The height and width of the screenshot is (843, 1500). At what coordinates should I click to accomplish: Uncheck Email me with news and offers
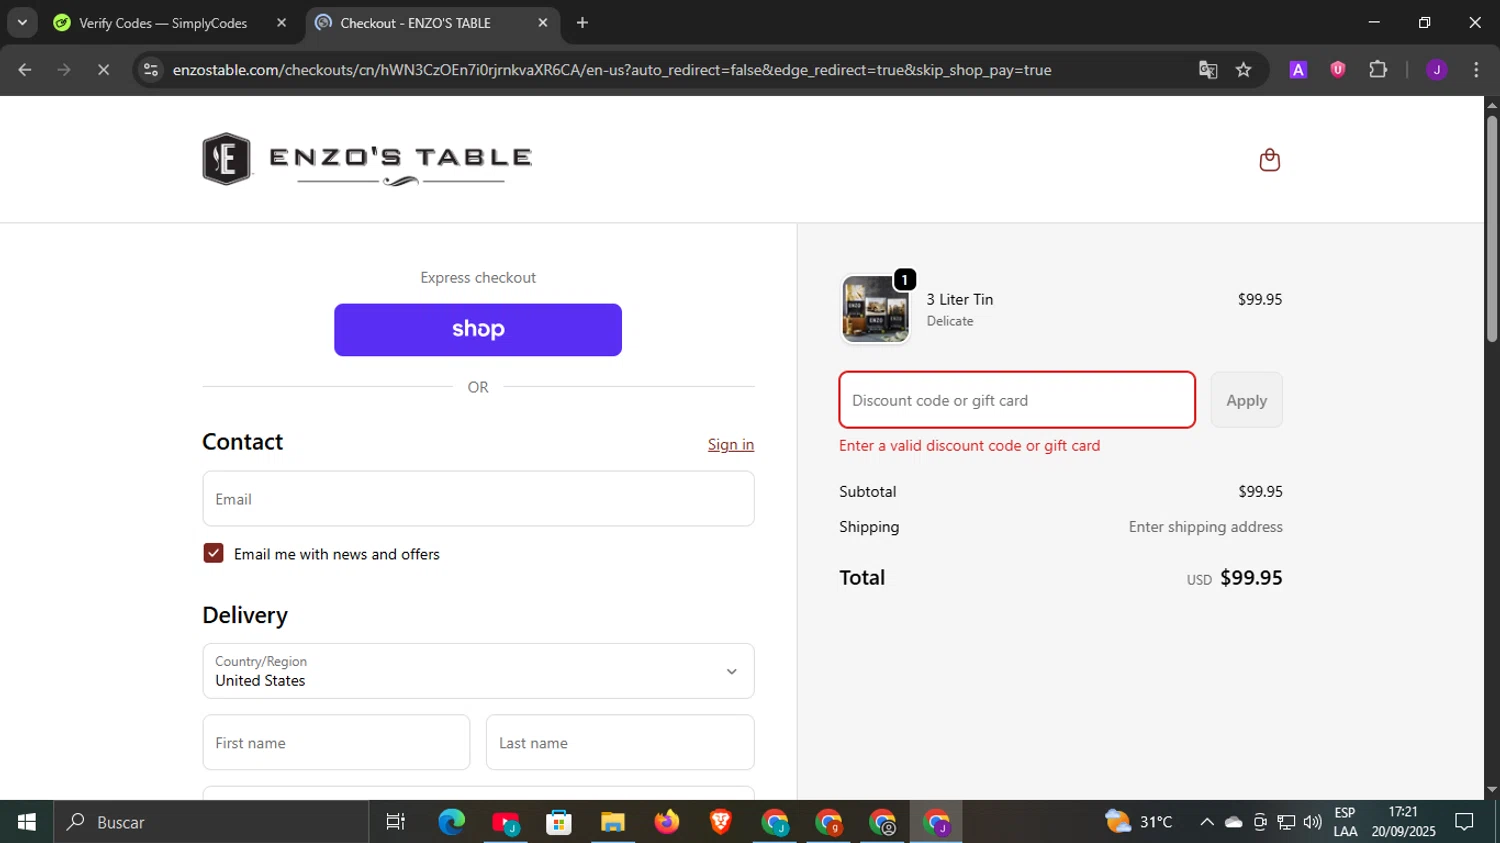213,553
